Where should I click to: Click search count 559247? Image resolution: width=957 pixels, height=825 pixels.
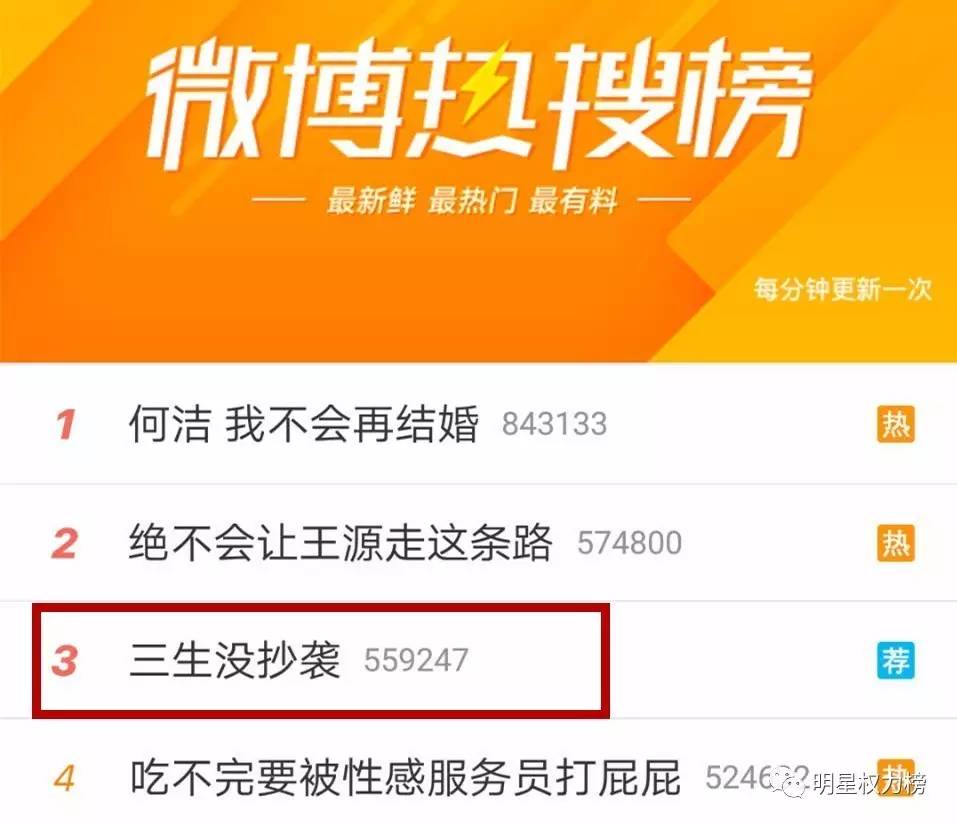click(x=416, y=660)
